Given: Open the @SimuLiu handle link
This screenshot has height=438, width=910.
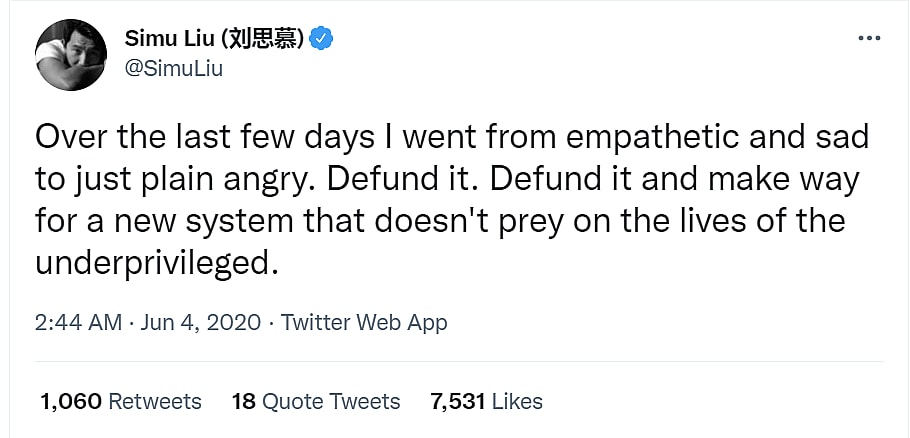Looking at the screenshot, I should click(x=172, y=68).
